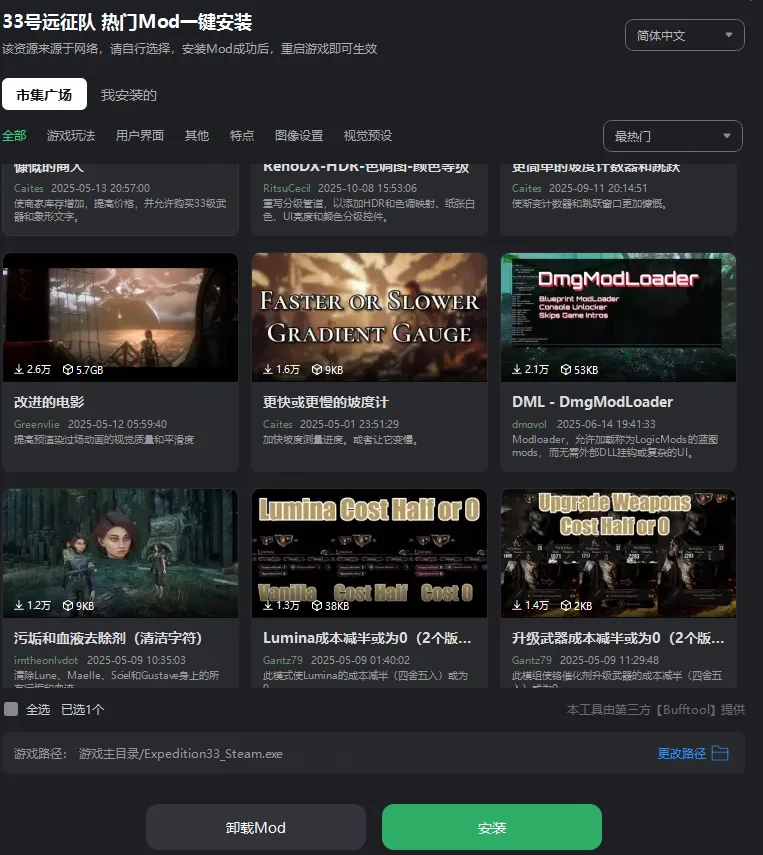
Task: Click the package size icon next to 53KB
Action: click(566, 369)
